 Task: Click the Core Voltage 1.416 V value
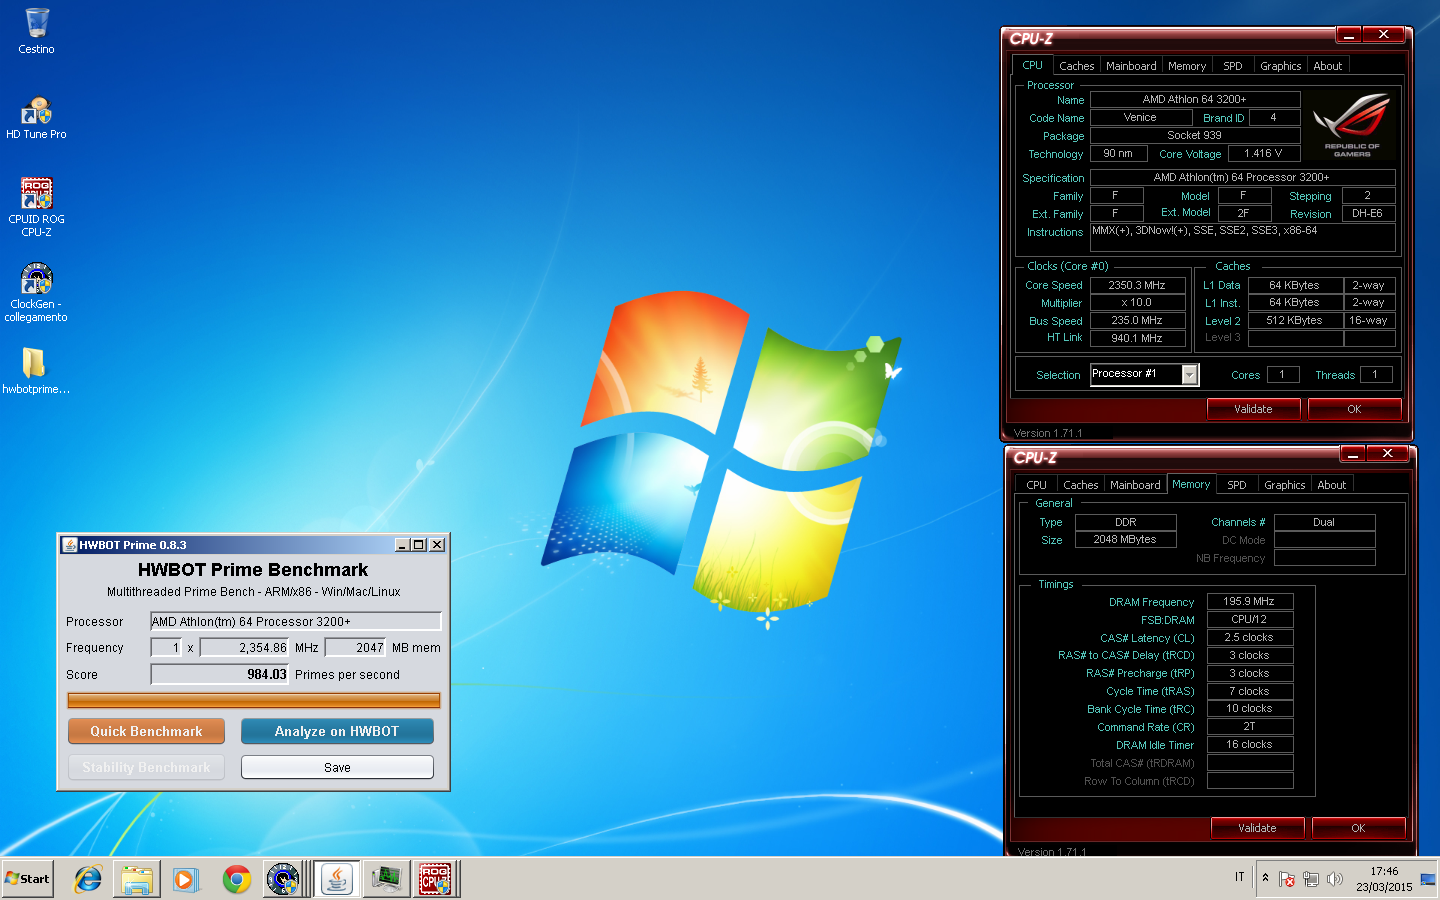(1263, 154)
